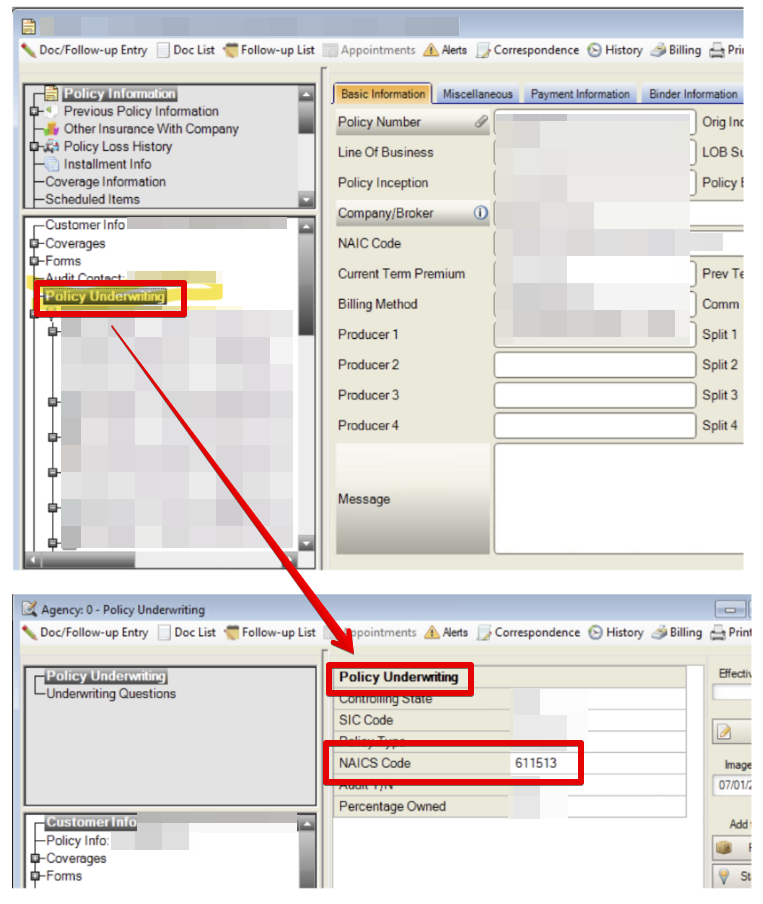Click Other Insurance With Company icon
Viewport: 763px width, 904px height.
point(51,129)
